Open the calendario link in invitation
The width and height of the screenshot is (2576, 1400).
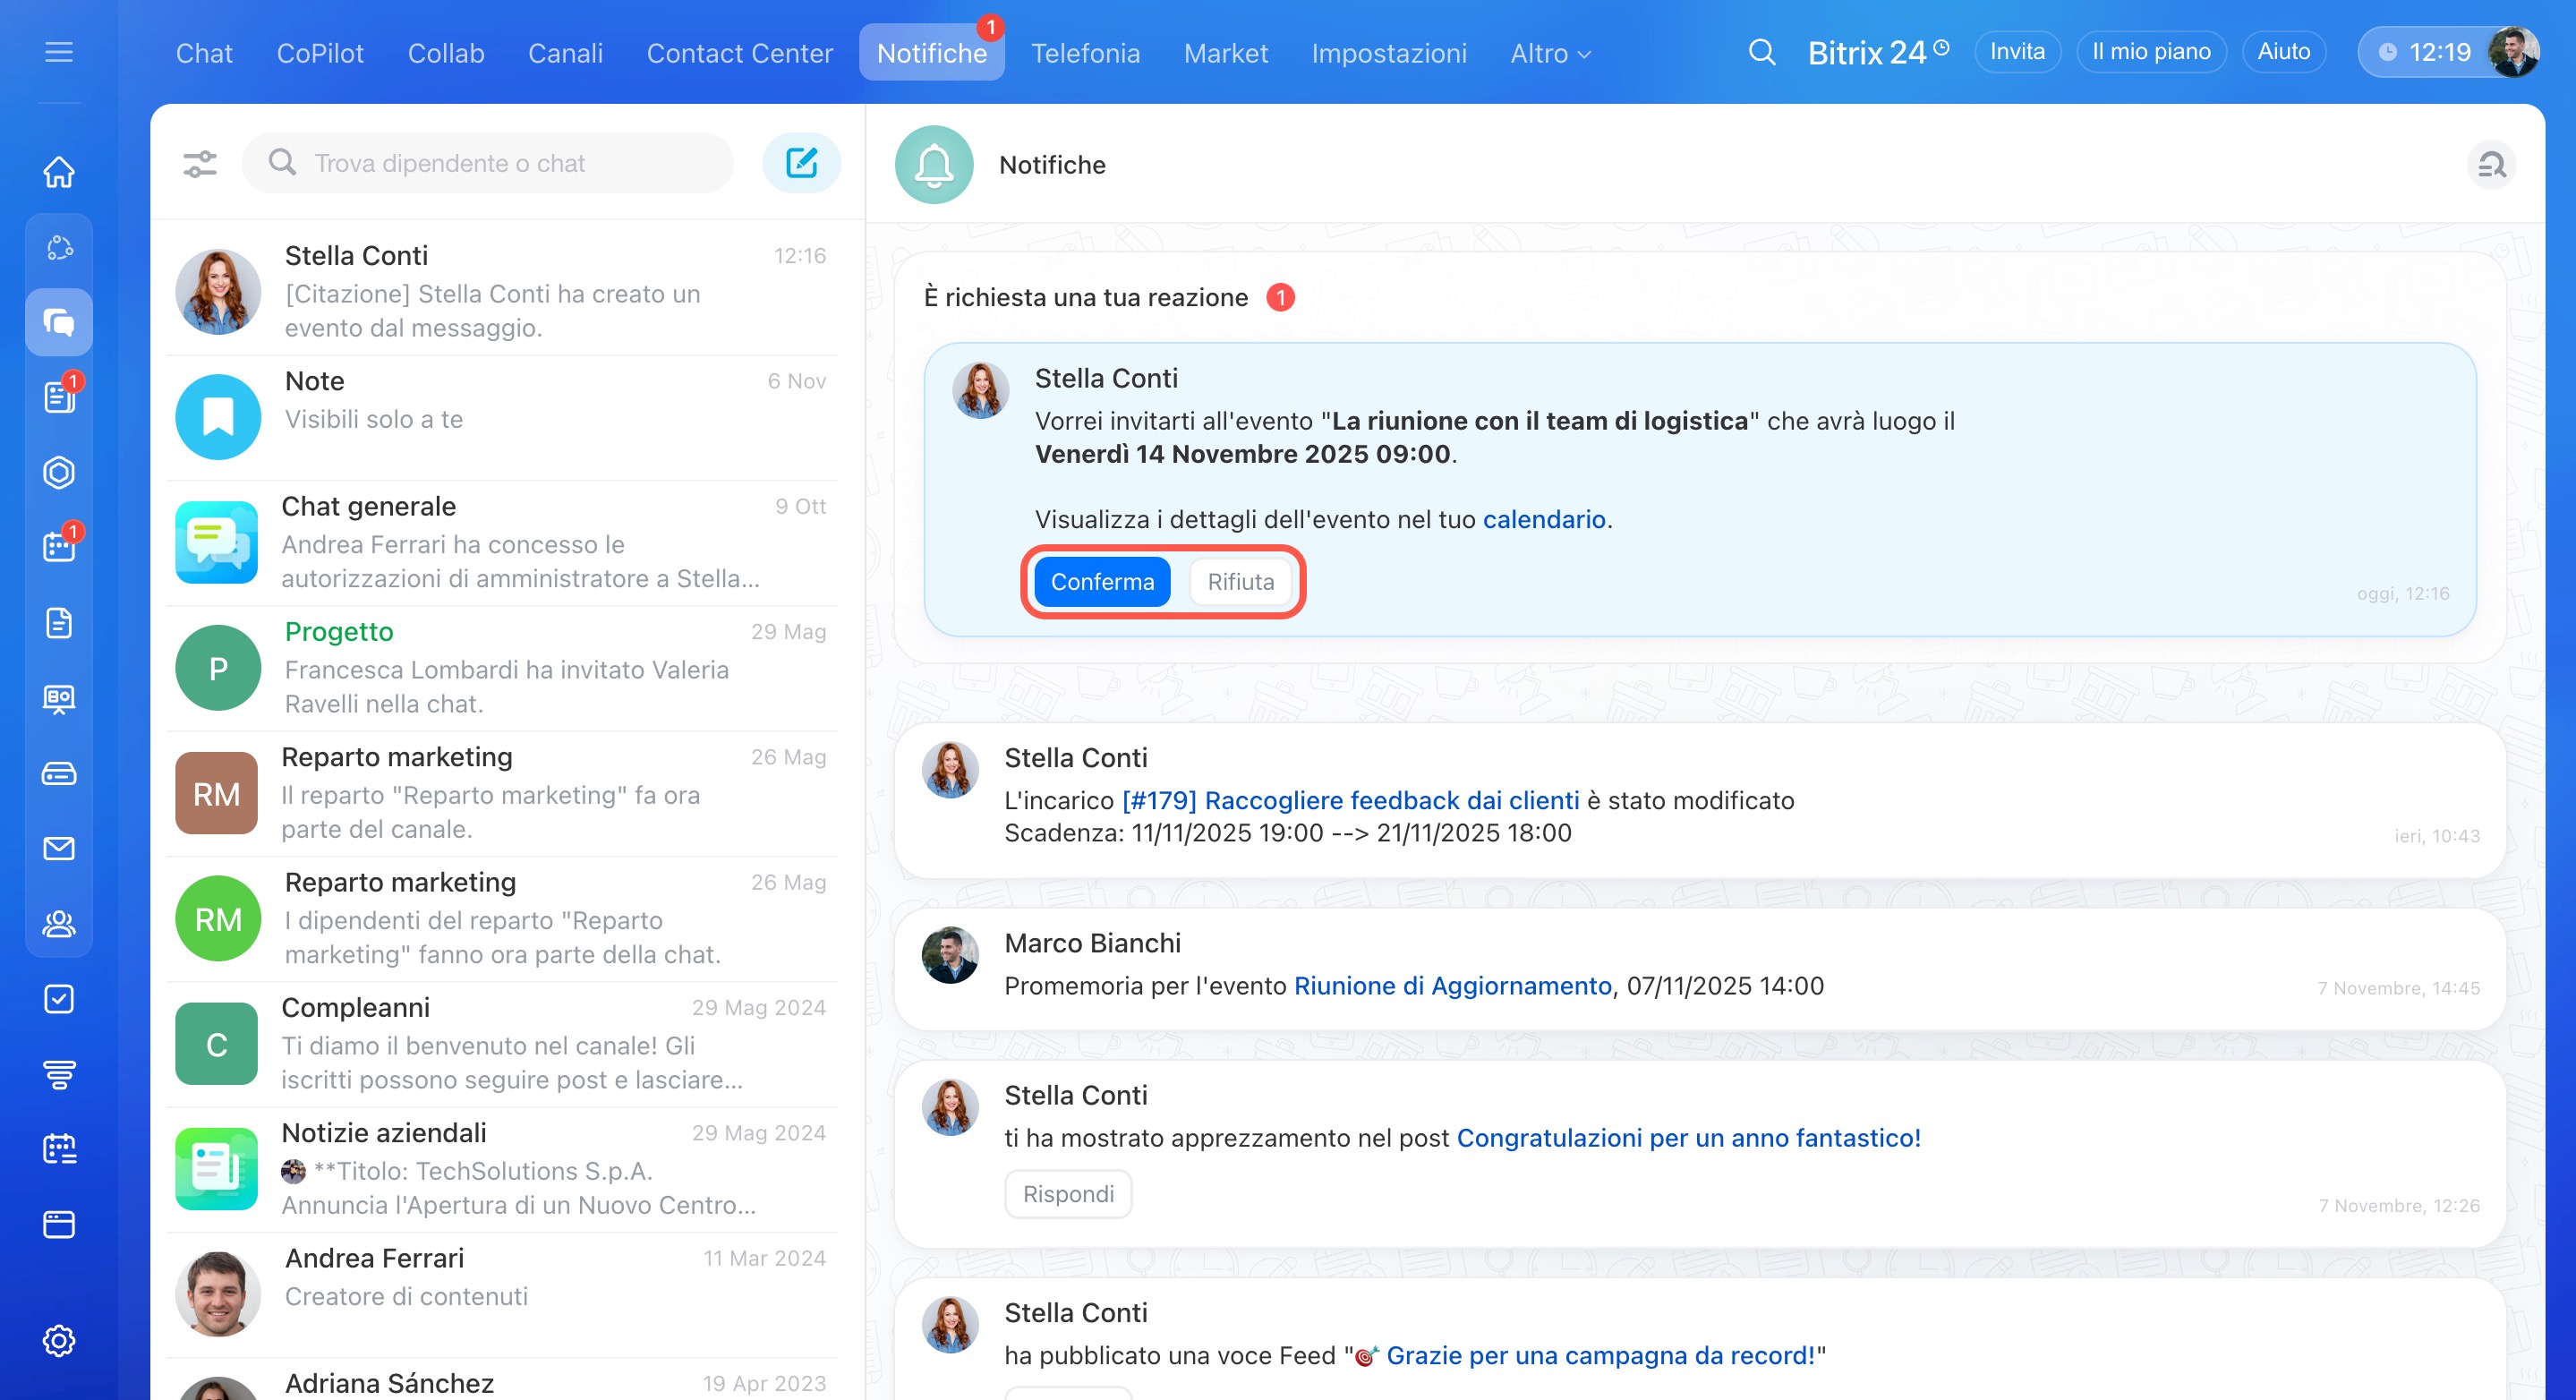(1543, 519)
